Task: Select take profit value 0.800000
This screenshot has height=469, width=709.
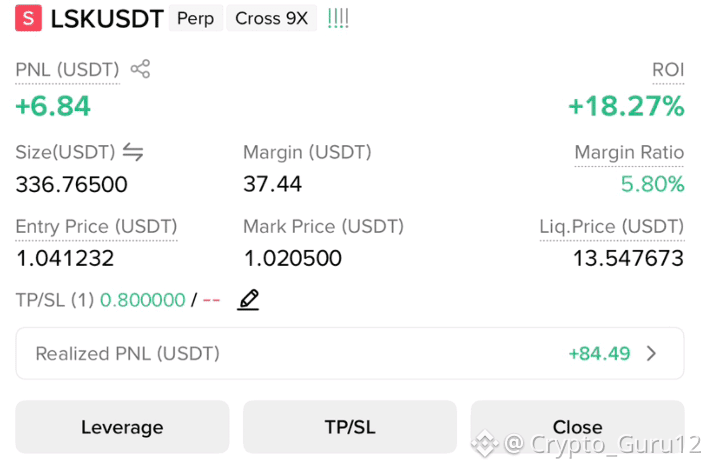Action: click(x=142, y=300)
